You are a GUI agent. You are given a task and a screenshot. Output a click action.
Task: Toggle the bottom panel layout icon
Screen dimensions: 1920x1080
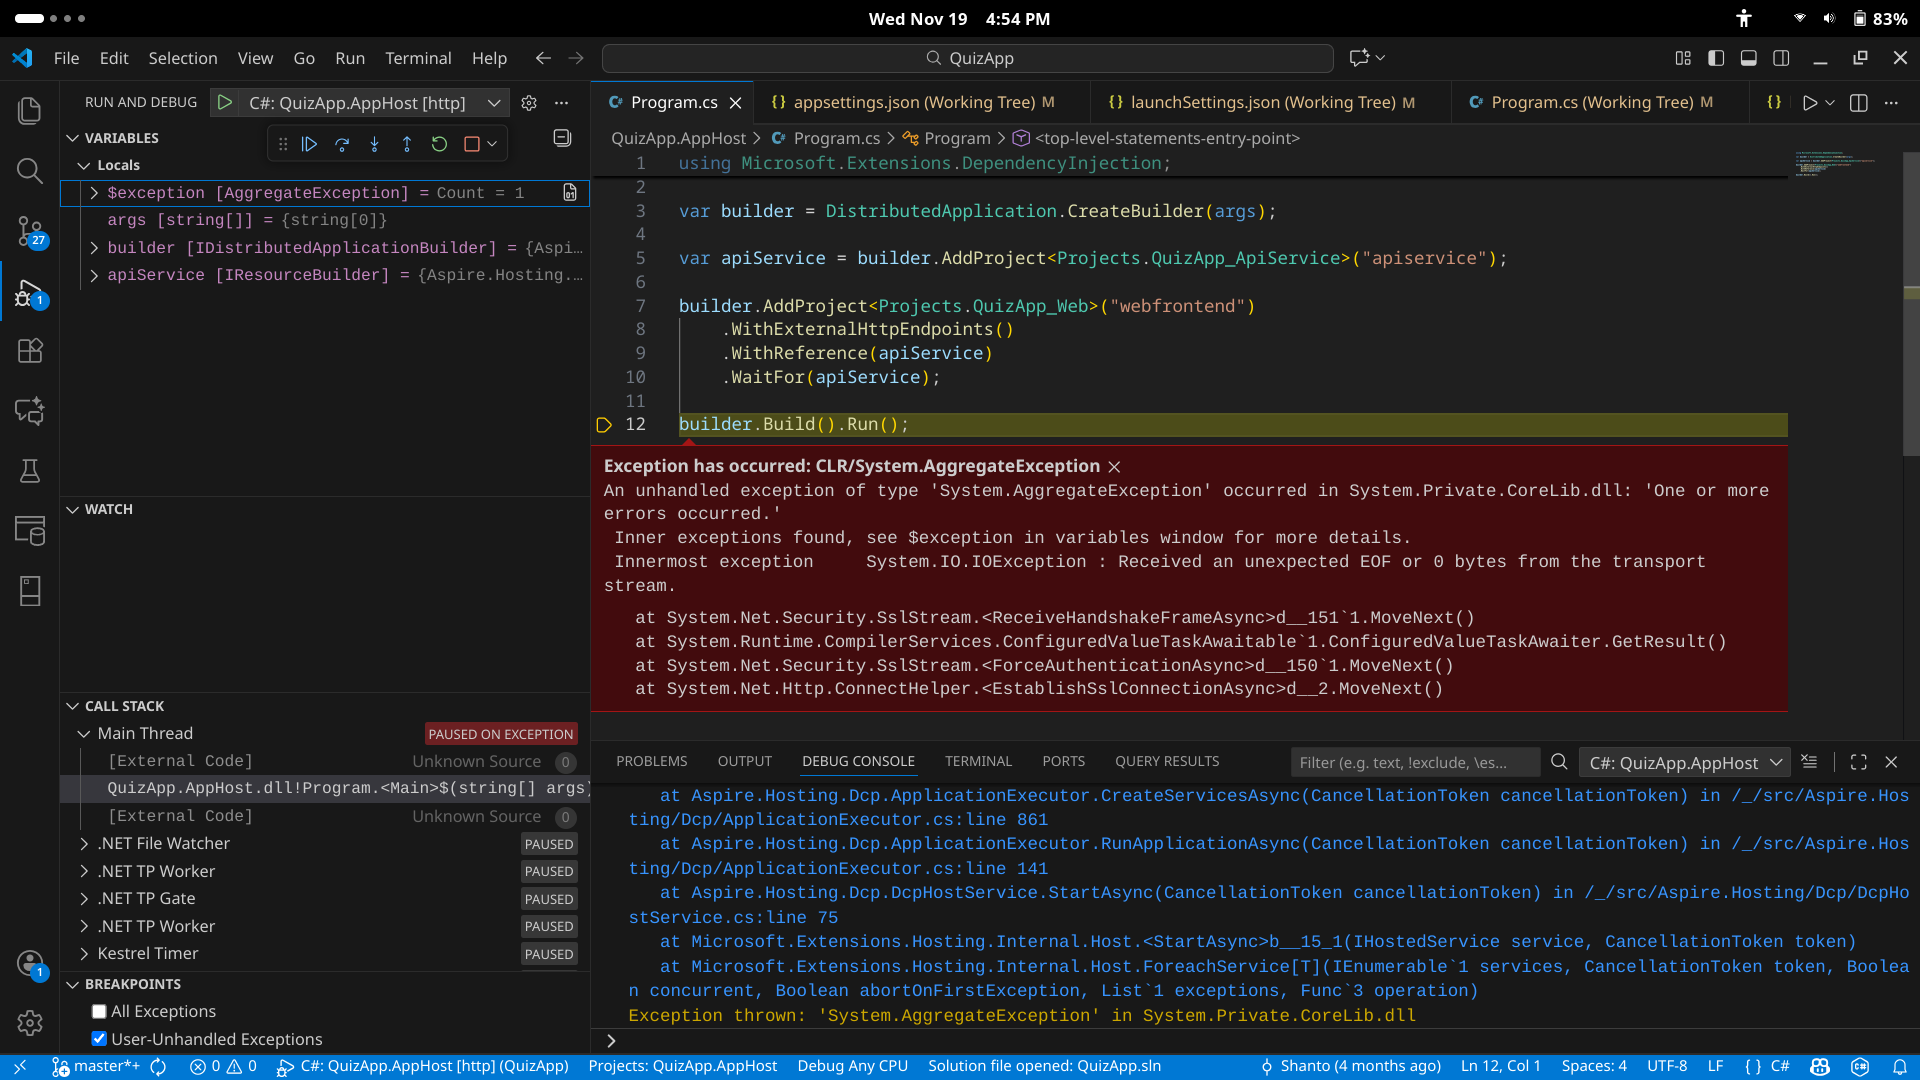click(1748, 58)
